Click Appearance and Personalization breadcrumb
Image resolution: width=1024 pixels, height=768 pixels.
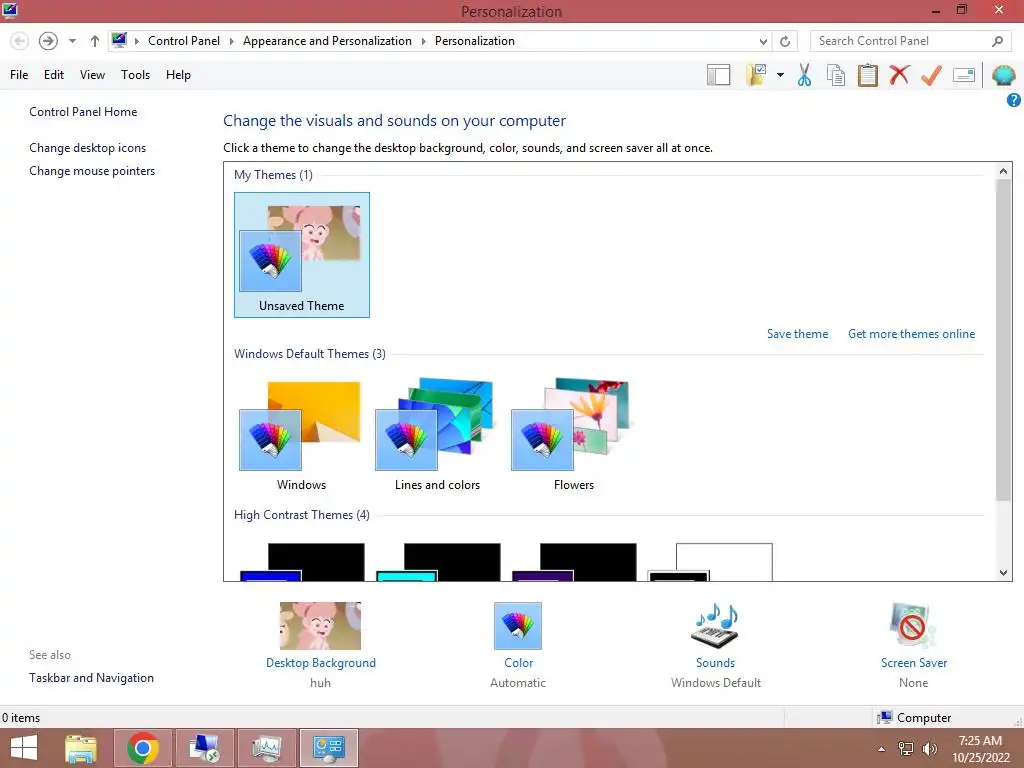point(327,41)
